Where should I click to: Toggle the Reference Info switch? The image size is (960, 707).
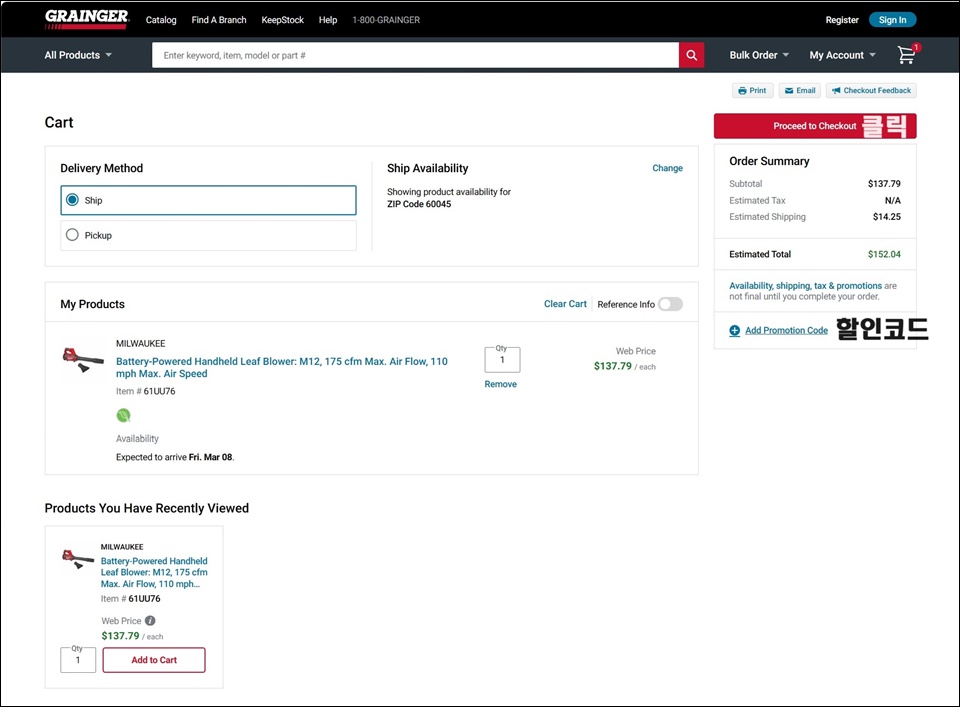[670, 304]
